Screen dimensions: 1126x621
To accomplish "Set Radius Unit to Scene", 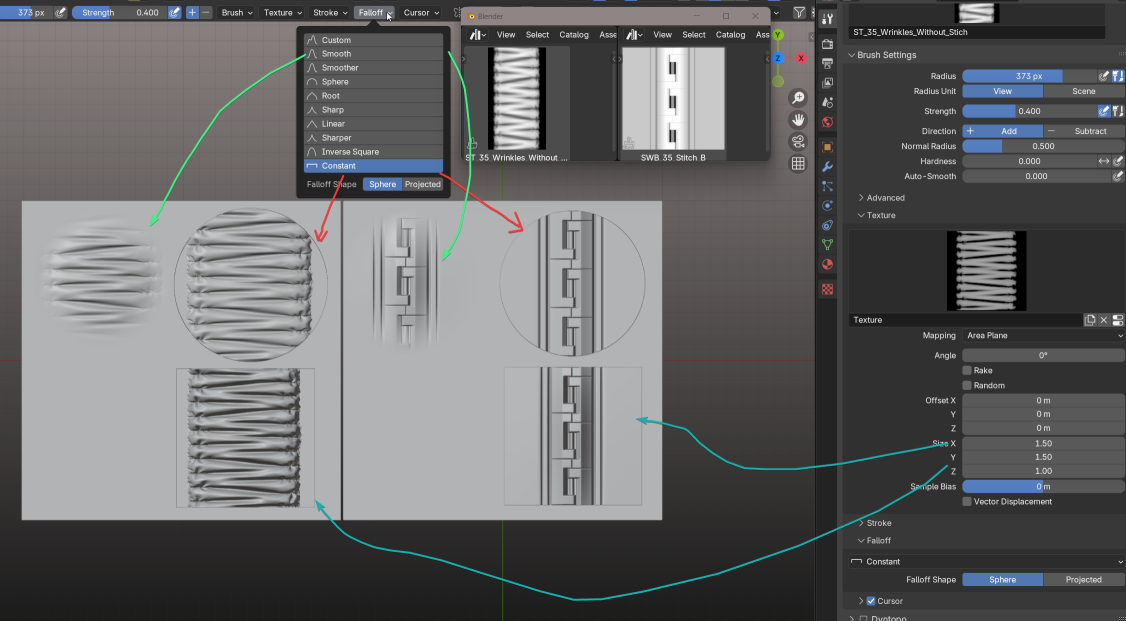I will 1084,91.
